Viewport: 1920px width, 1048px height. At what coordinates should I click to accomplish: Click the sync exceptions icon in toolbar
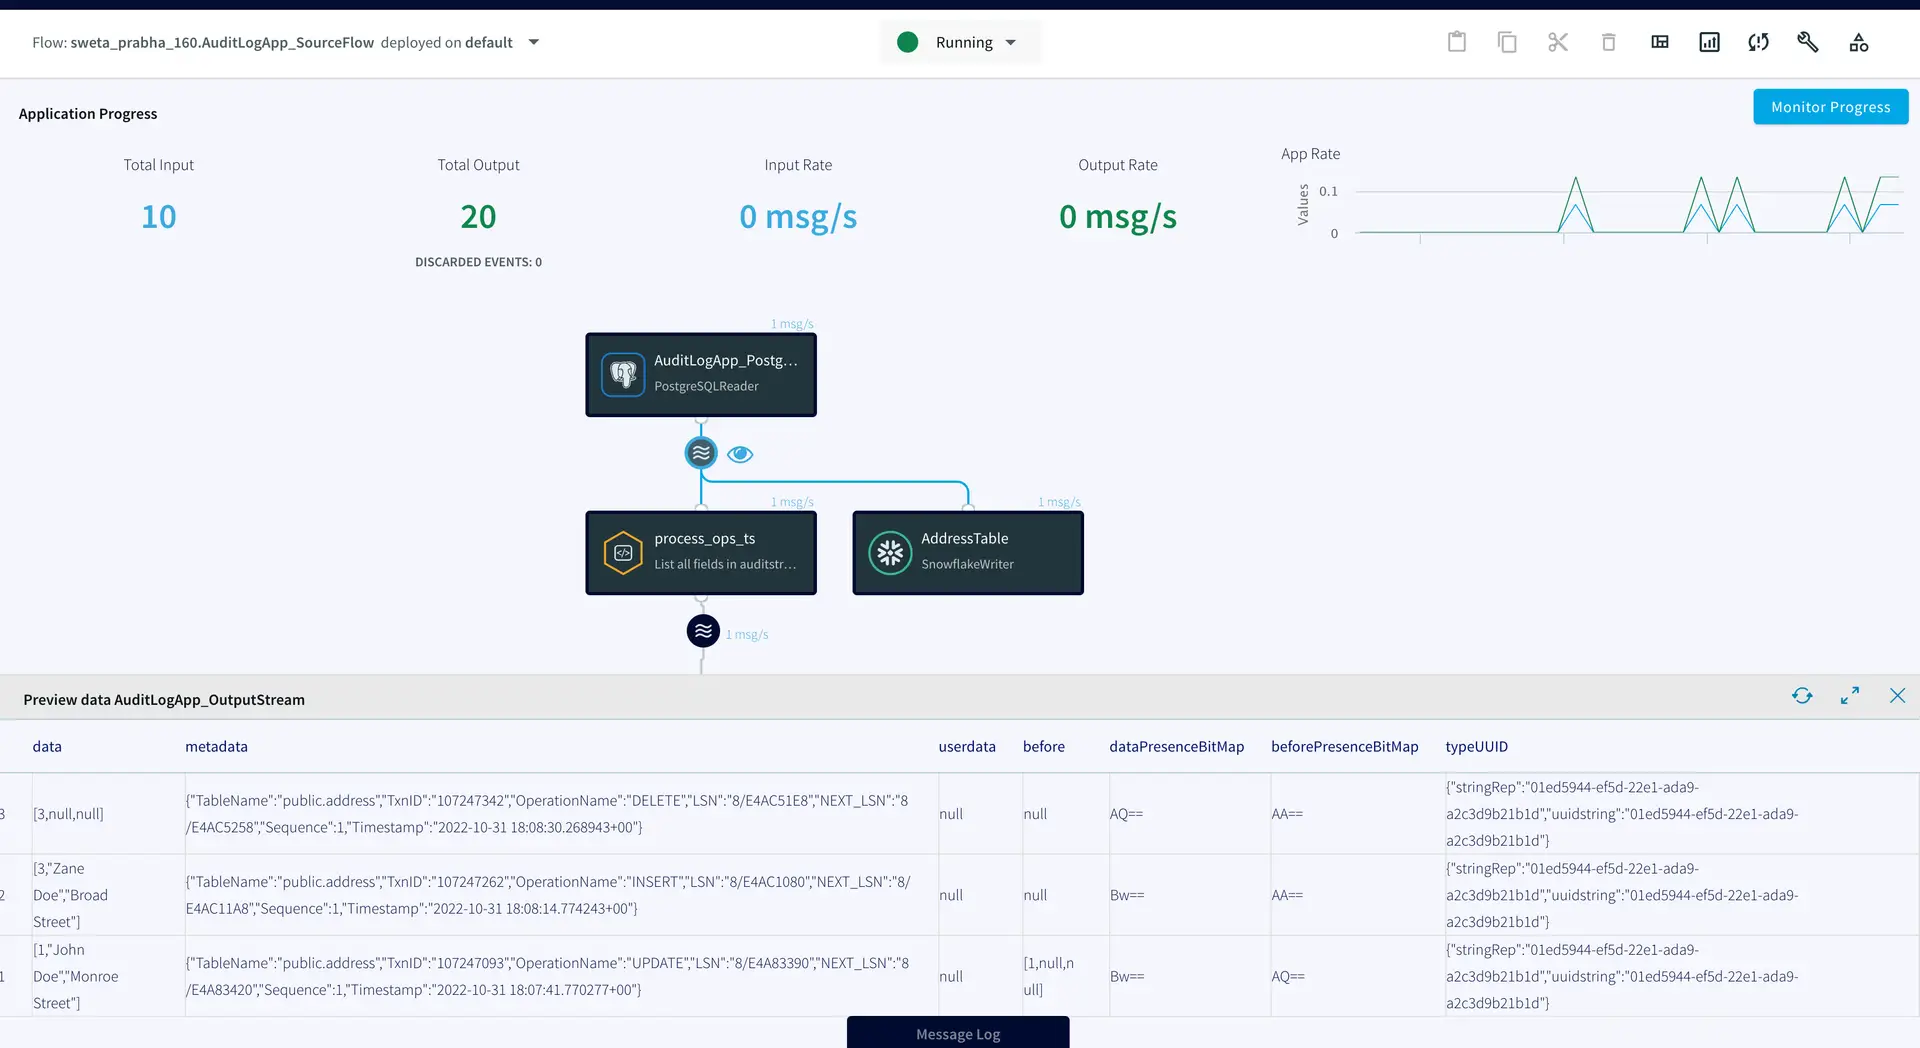(x=1758, y=42)
